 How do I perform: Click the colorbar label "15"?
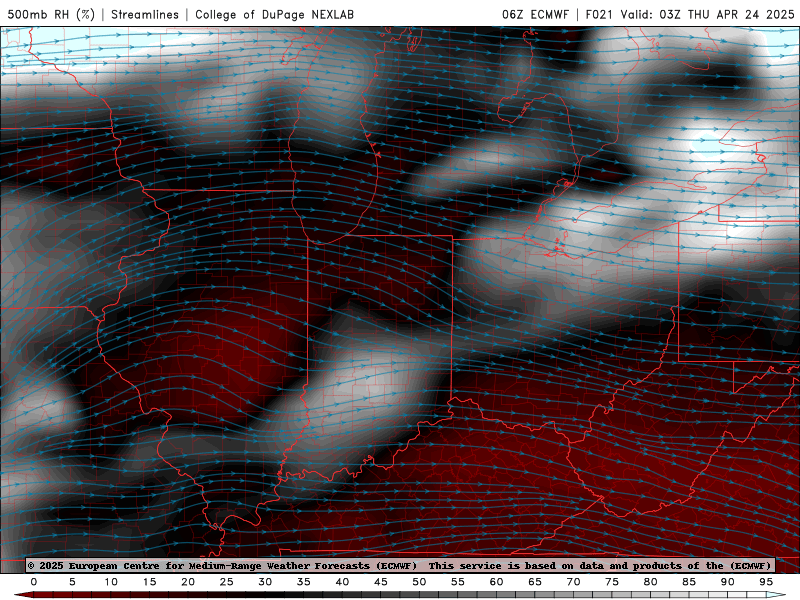click(x=149, y=582)
